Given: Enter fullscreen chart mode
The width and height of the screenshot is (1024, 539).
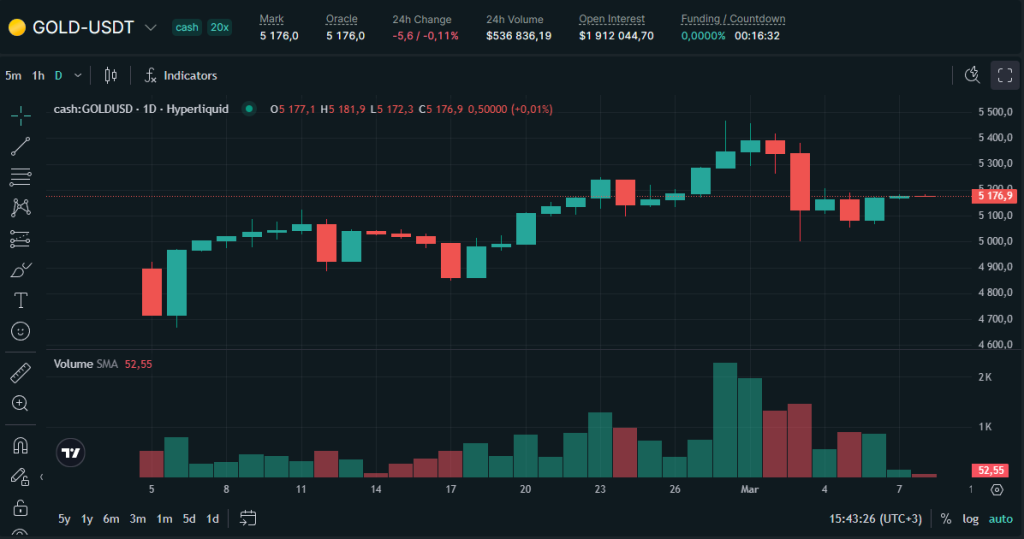Looking at the screenshot, I should tap(1004, 75).
